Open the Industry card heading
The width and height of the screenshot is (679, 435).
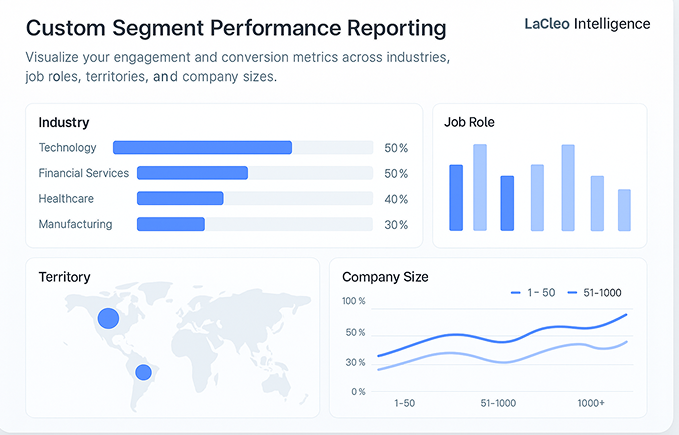click(64, 123)
